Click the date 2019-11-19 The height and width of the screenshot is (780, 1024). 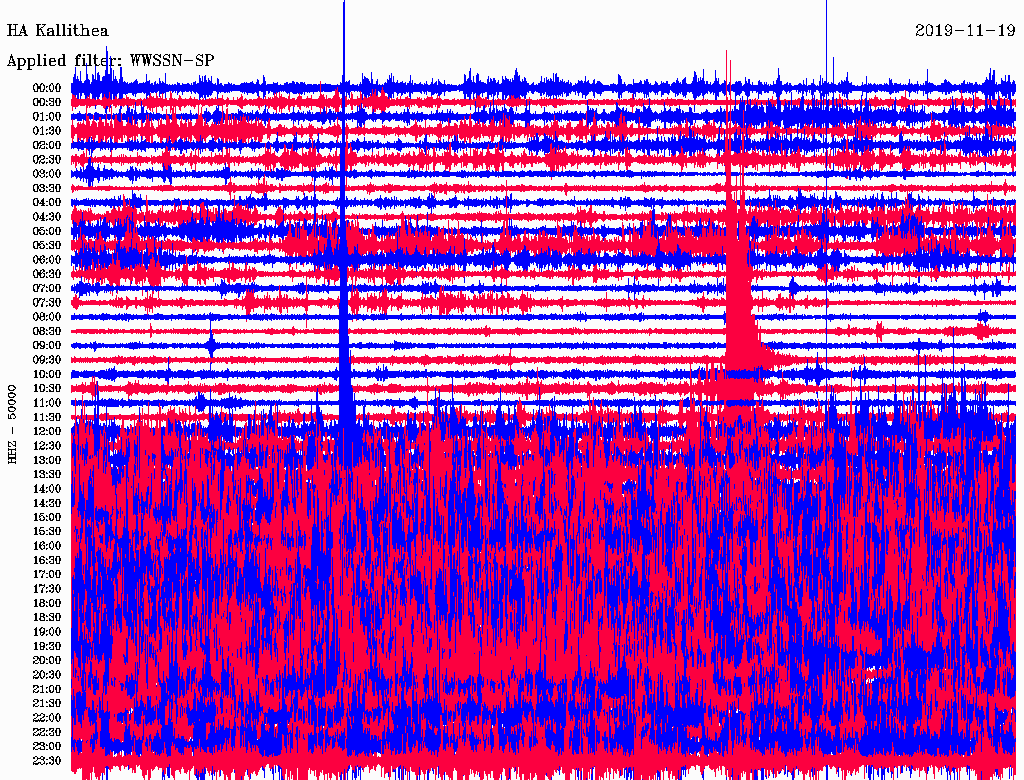965,31
